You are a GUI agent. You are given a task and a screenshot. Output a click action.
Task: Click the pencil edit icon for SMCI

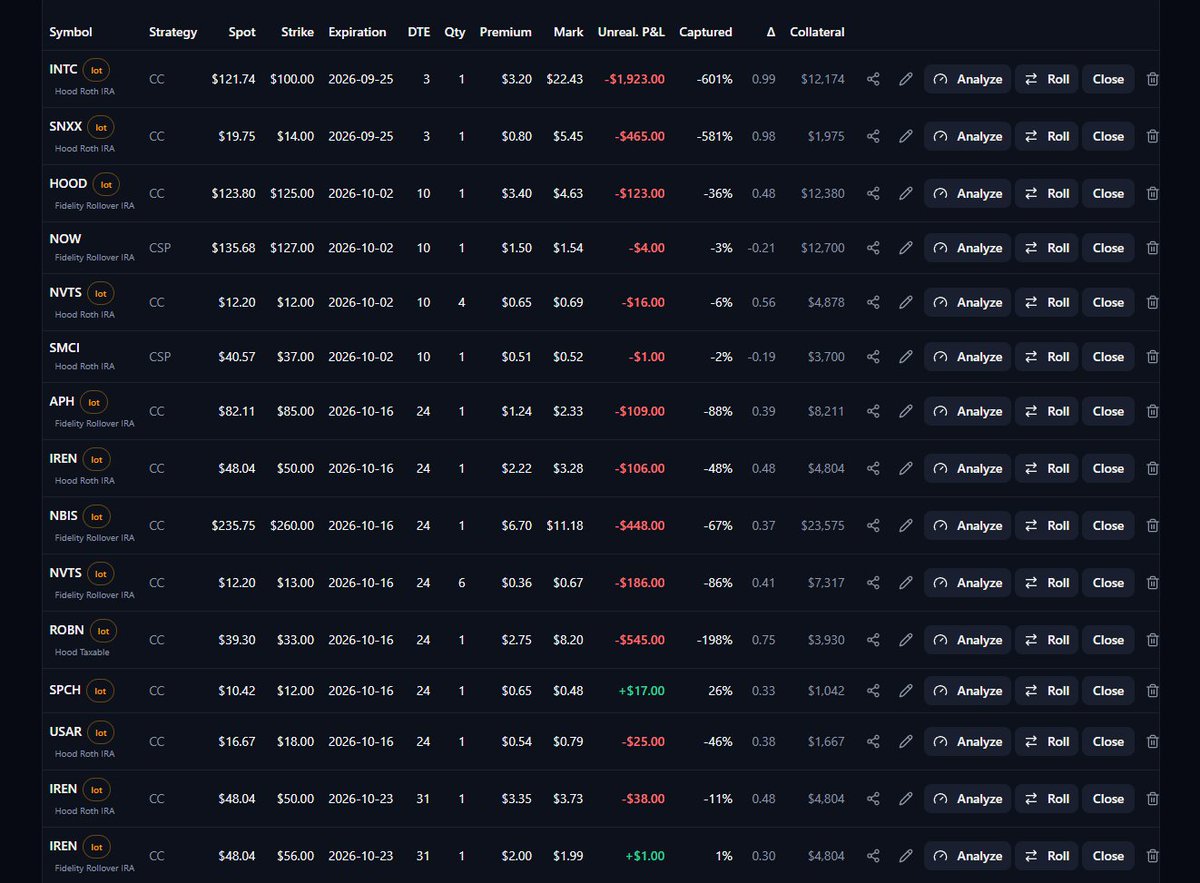(906, 357)
